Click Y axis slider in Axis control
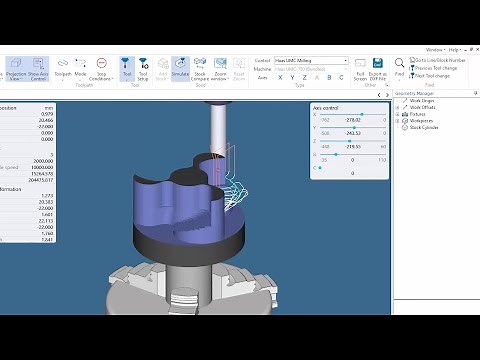The image size is (480, 360). coord(353,128)
